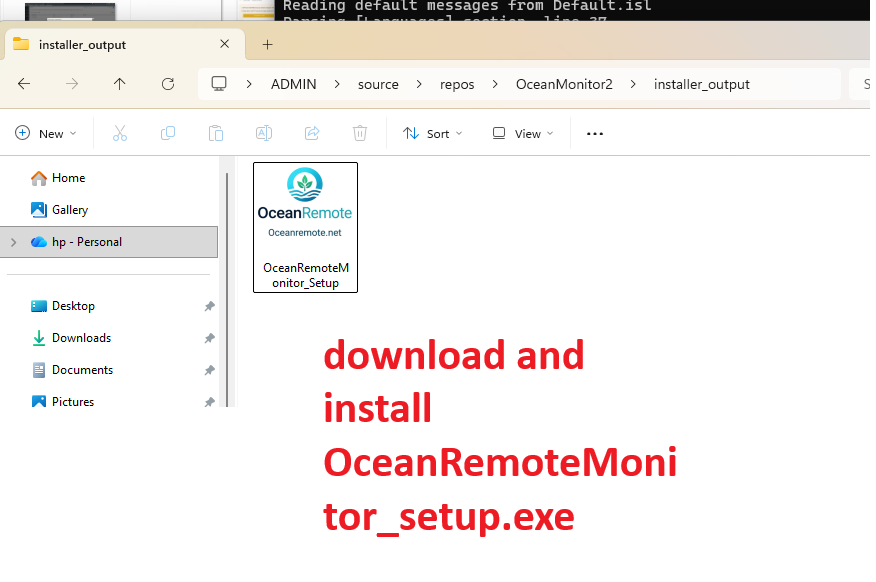This screenshot has height=582, width=876.
Task: Expand the chevron after source in path
Action: [419, 84]
